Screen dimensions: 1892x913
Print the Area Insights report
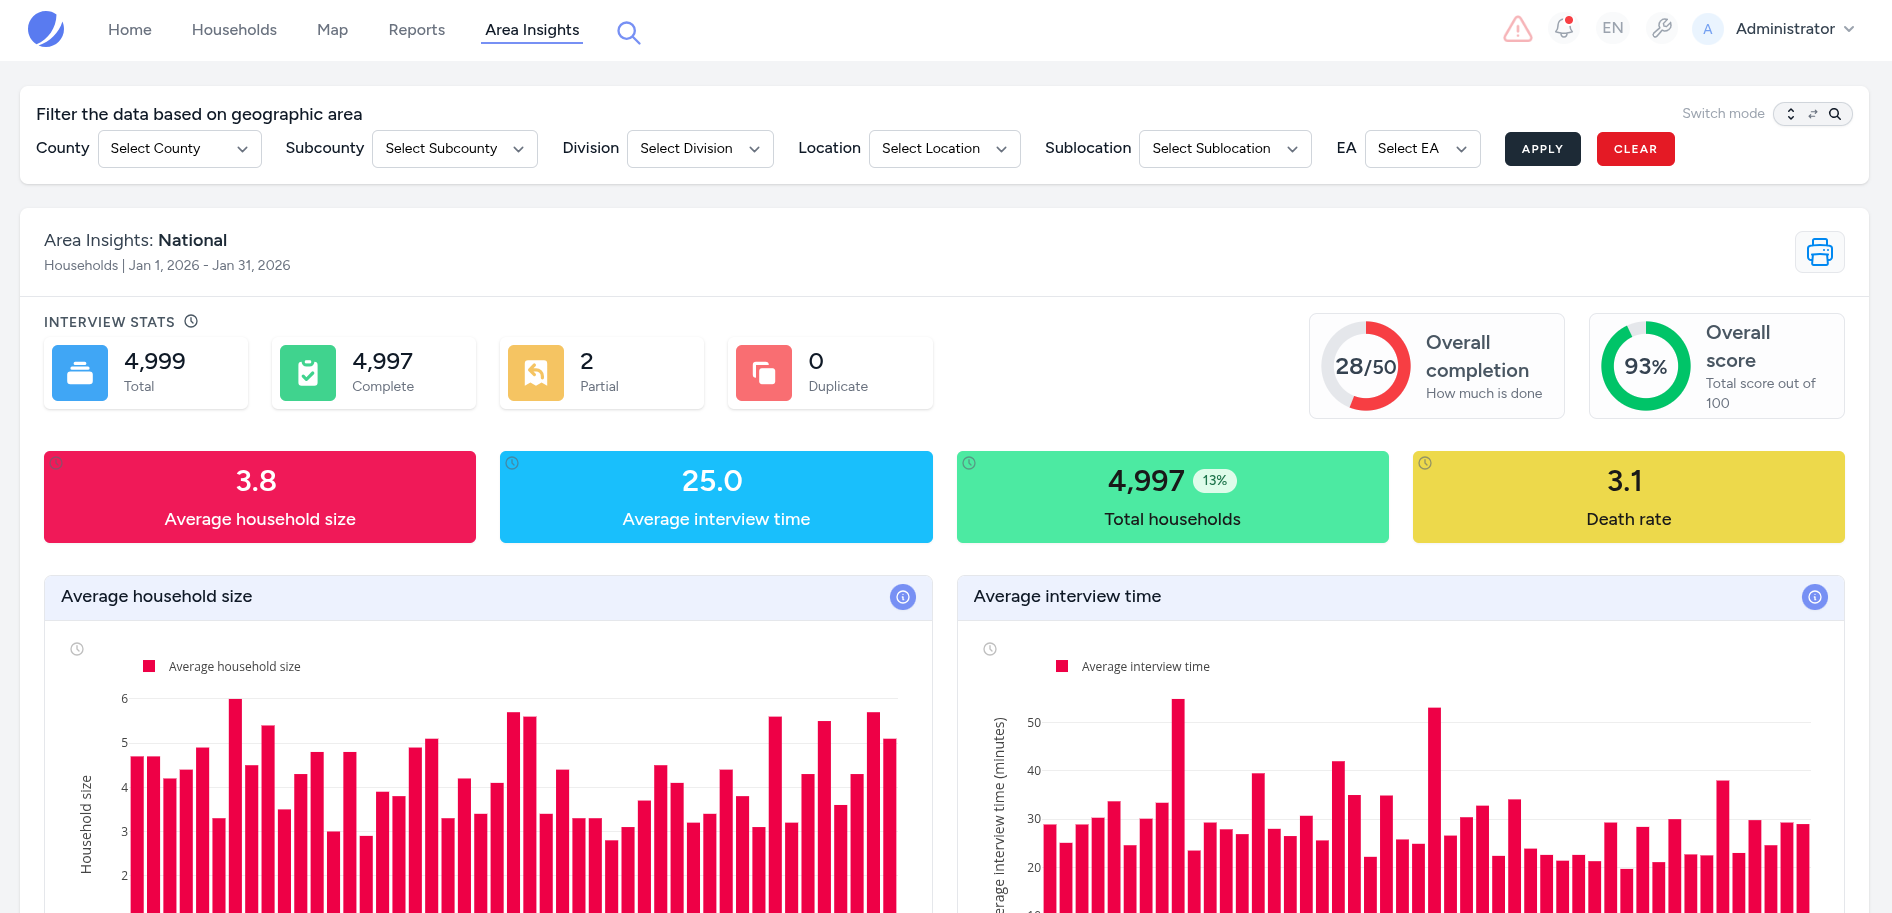click(1819, 252)
